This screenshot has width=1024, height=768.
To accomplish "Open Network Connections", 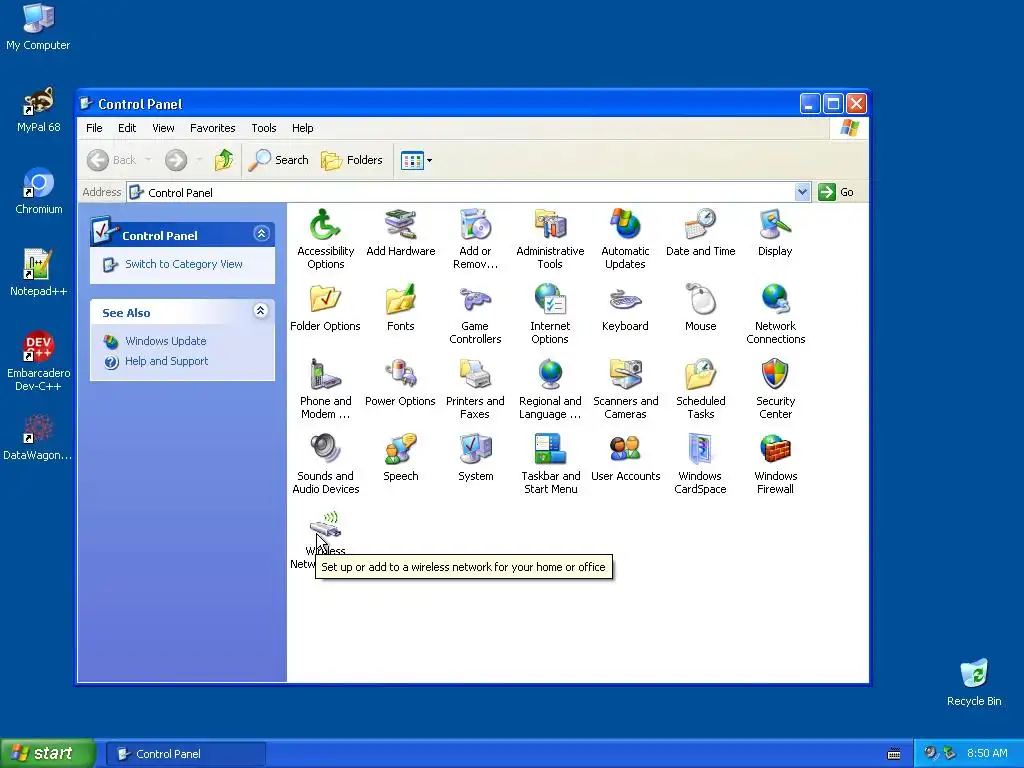I will coord(775,314).
